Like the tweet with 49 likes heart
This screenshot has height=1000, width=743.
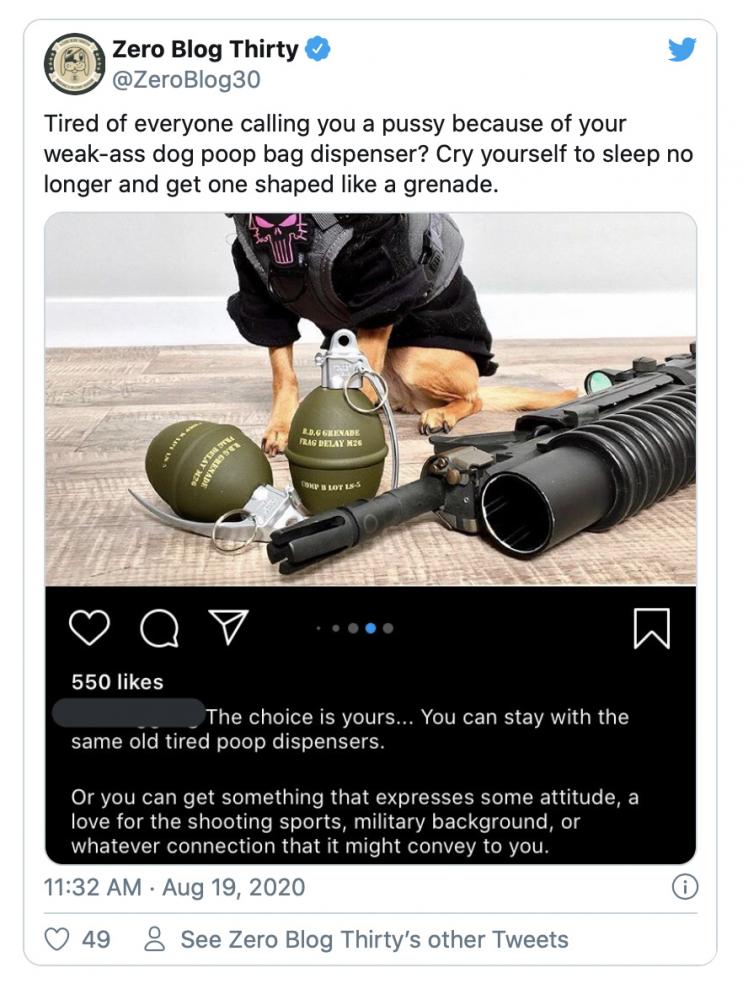click(x=57, y=939)
